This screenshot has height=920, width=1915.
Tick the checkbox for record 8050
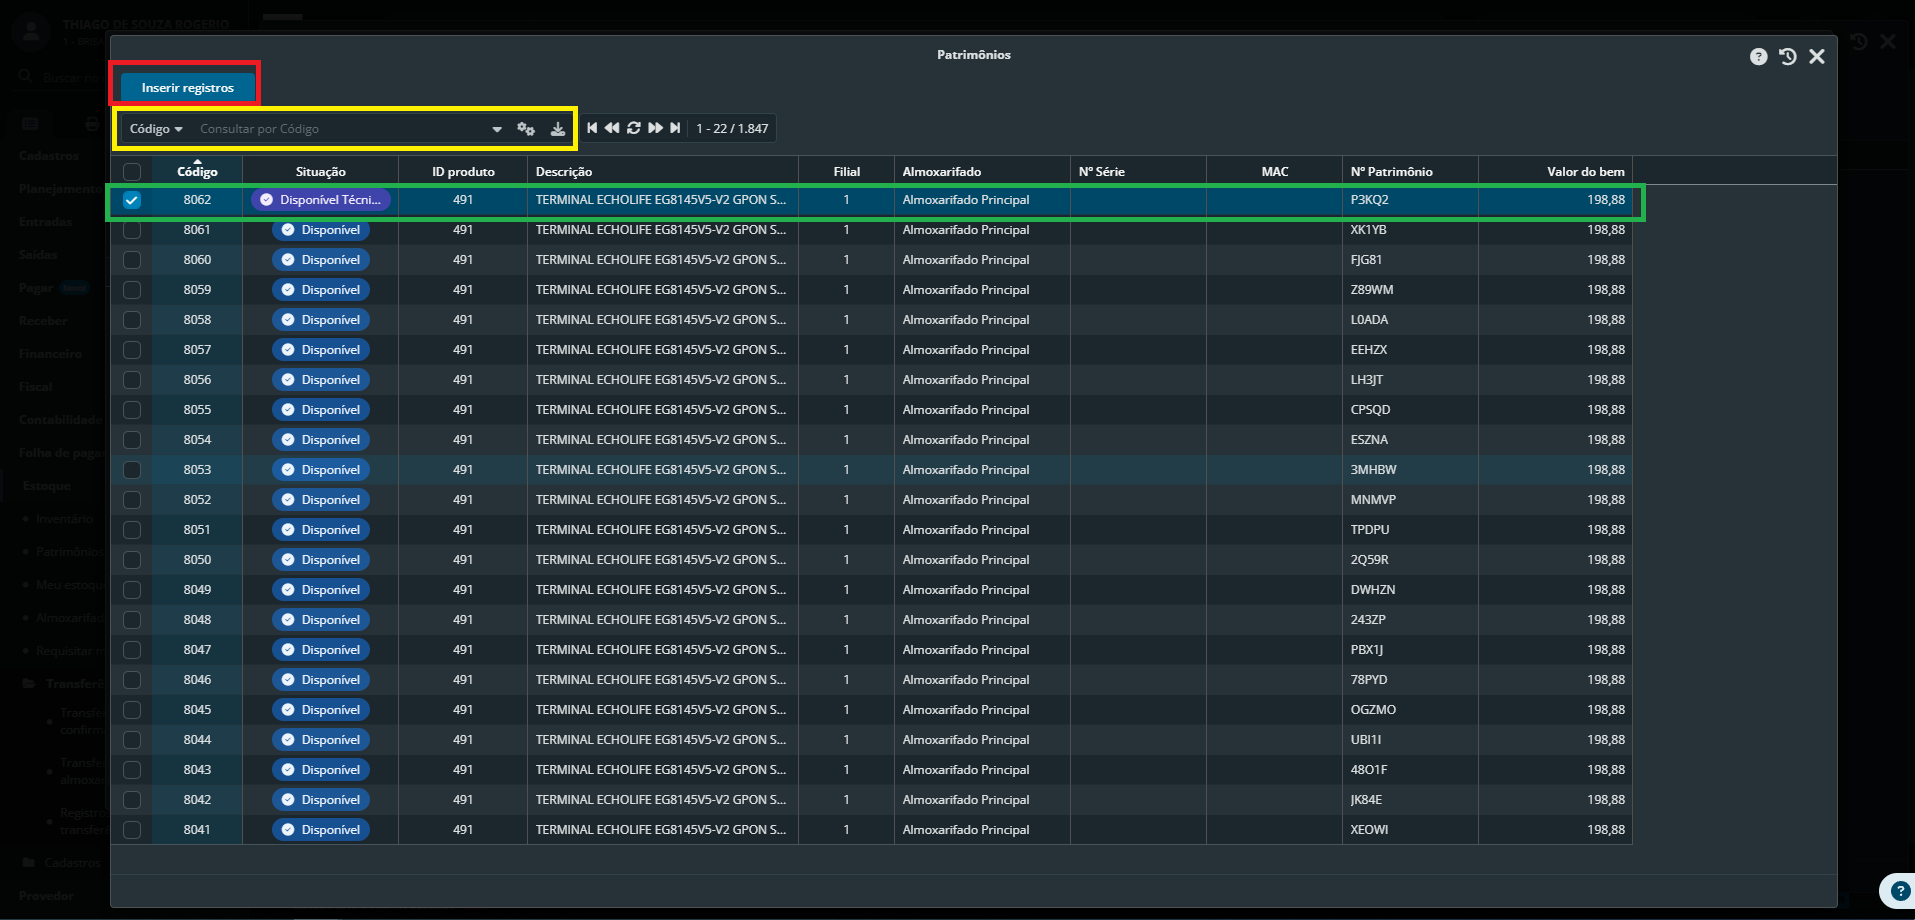(x=132, y=560)
